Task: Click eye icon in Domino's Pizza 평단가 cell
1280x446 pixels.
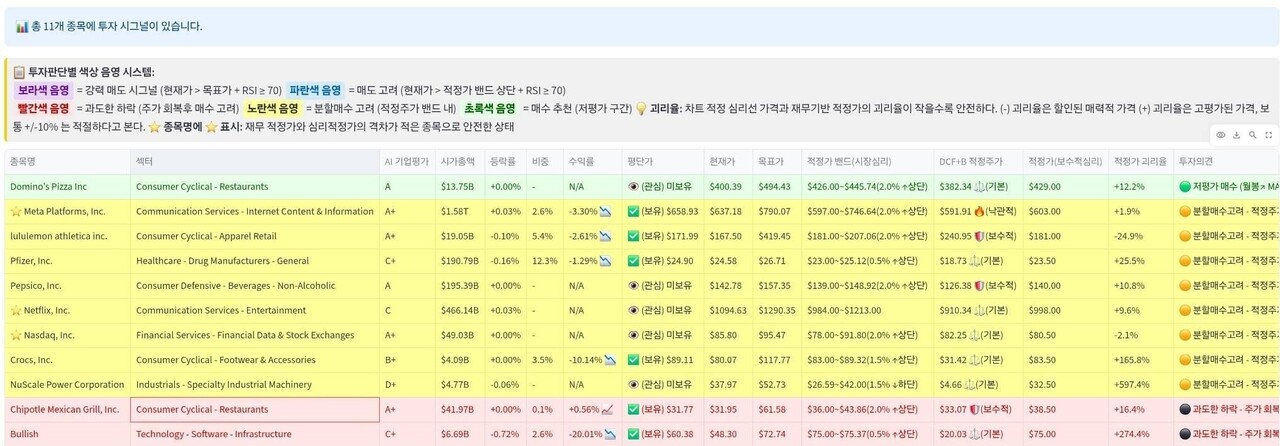Action: (x=633, y=187)
